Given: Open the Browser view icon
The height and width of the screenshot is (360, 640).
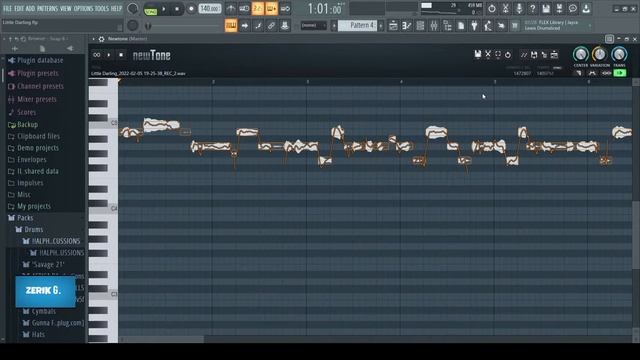Looking at the screenshot, I should 447,26.
